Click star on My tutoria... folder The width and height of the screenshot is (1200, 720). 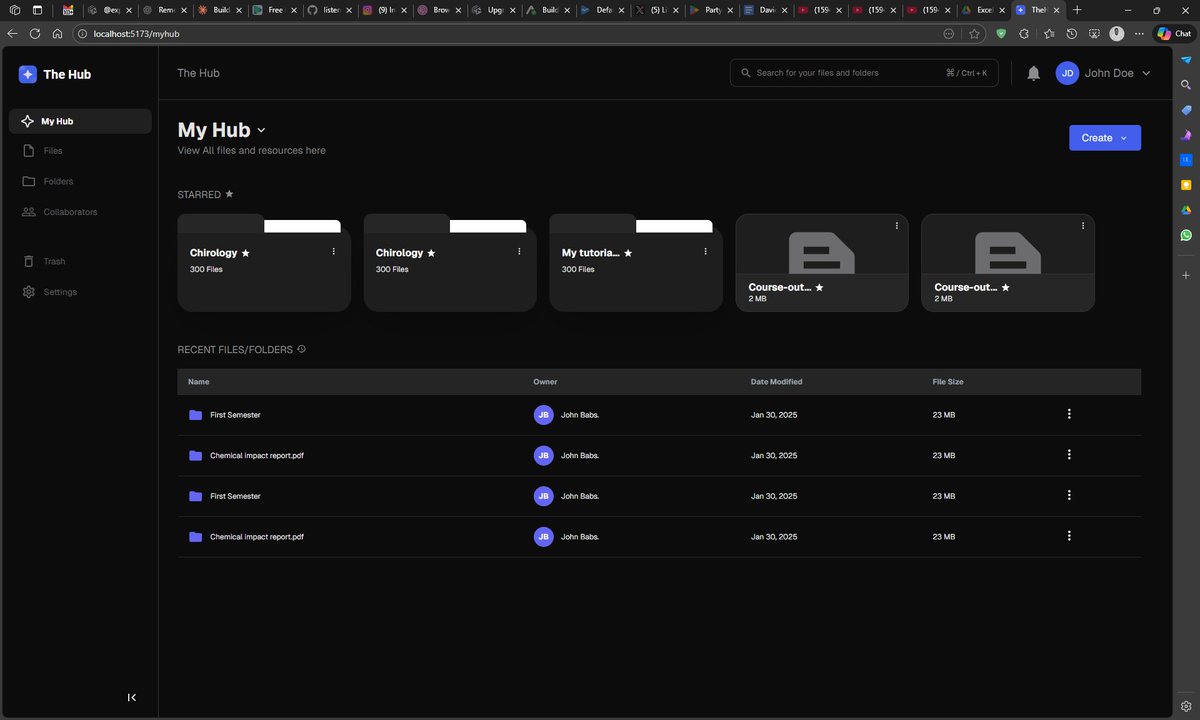[x=628, y=254]
